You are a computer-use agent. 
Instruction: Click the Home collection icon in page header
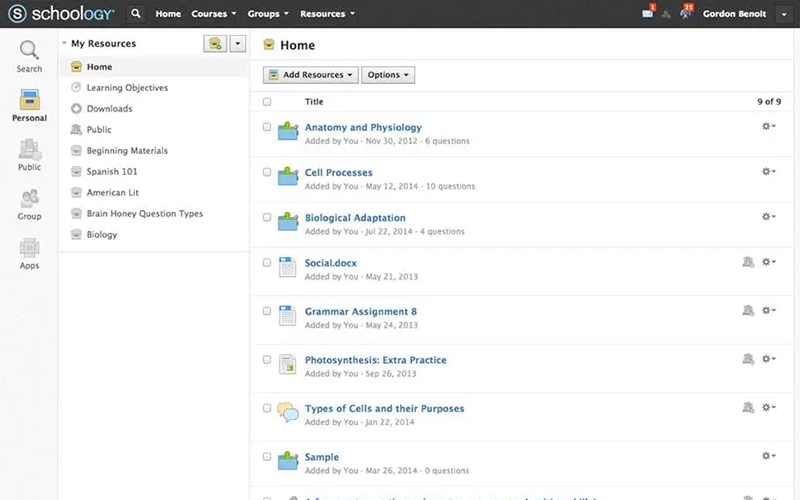(x=269, y=45)
